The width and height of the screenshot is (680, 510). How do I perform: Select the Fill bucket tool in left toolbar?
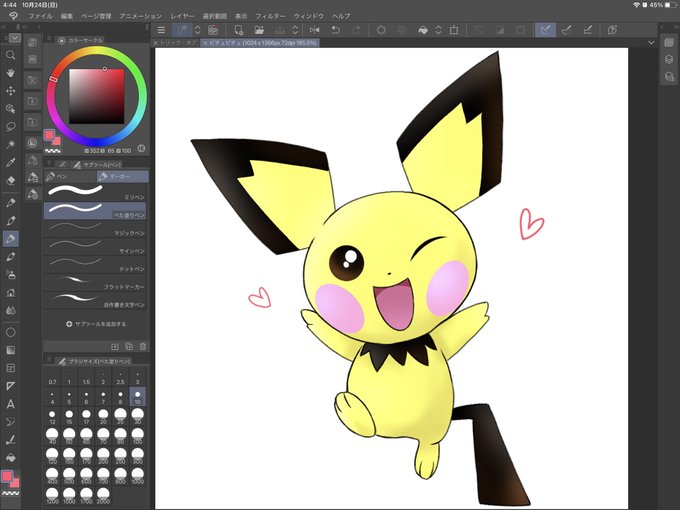tap(10, 458)
